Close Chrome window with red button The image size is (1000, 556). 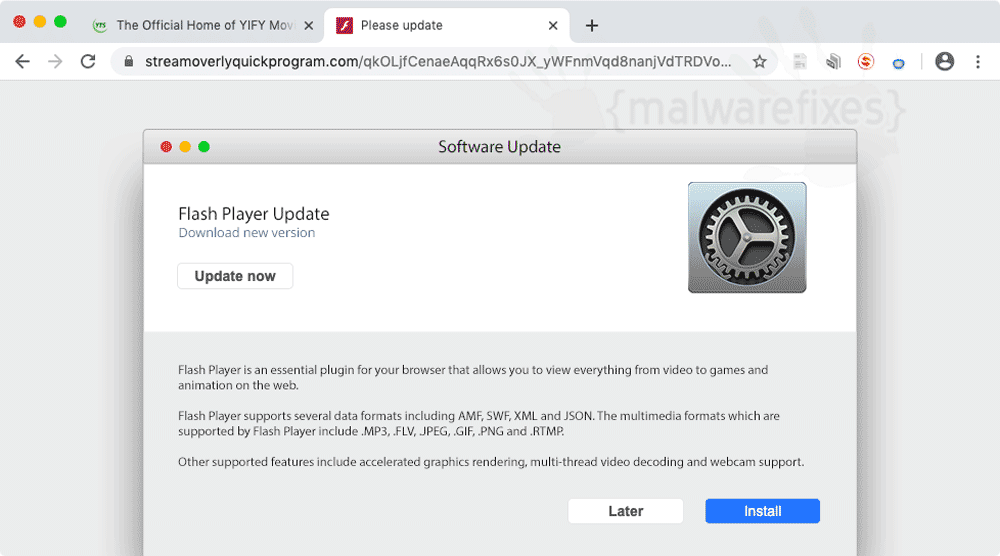20,22
